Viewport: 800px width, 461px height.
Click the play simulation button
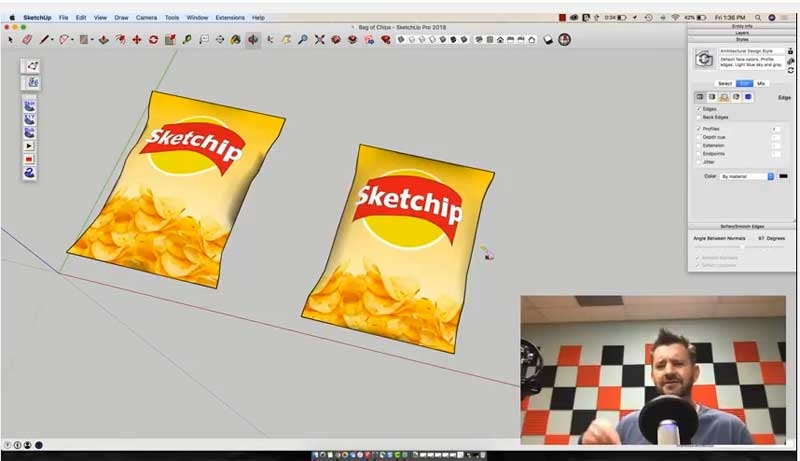(29, 146)
